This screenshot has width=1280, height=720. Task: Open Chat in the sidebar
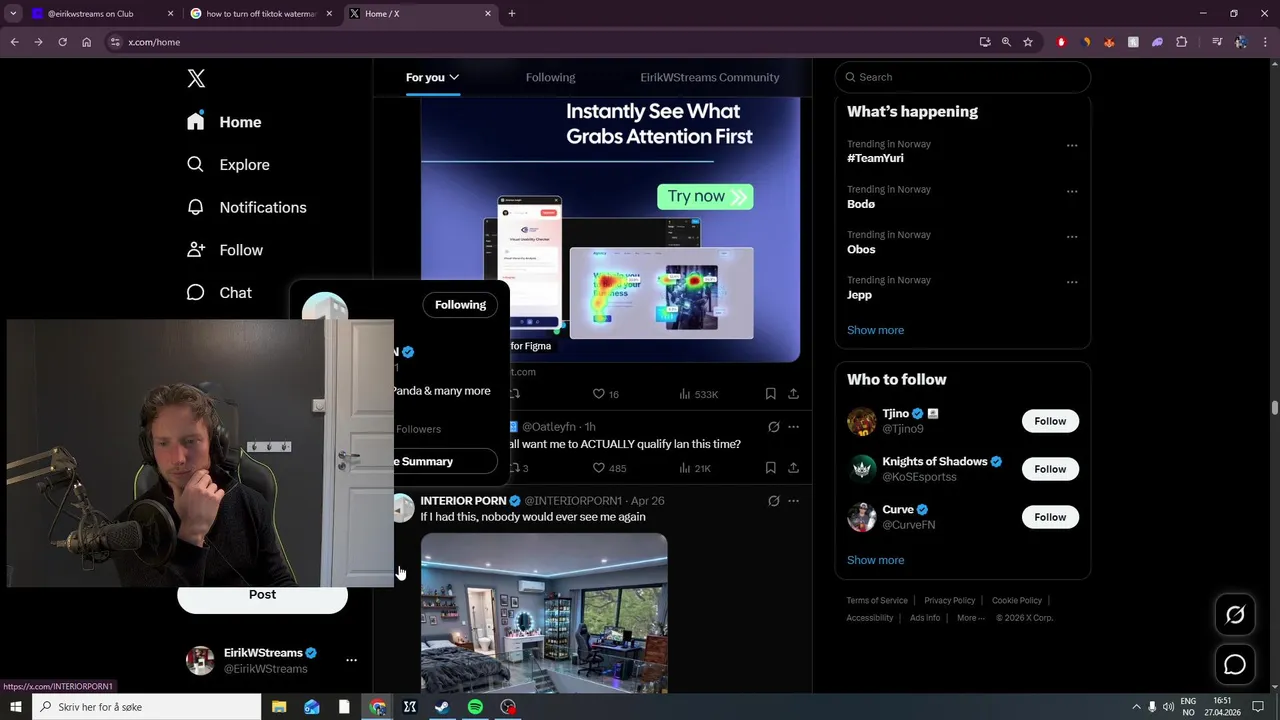pos(219,293)
